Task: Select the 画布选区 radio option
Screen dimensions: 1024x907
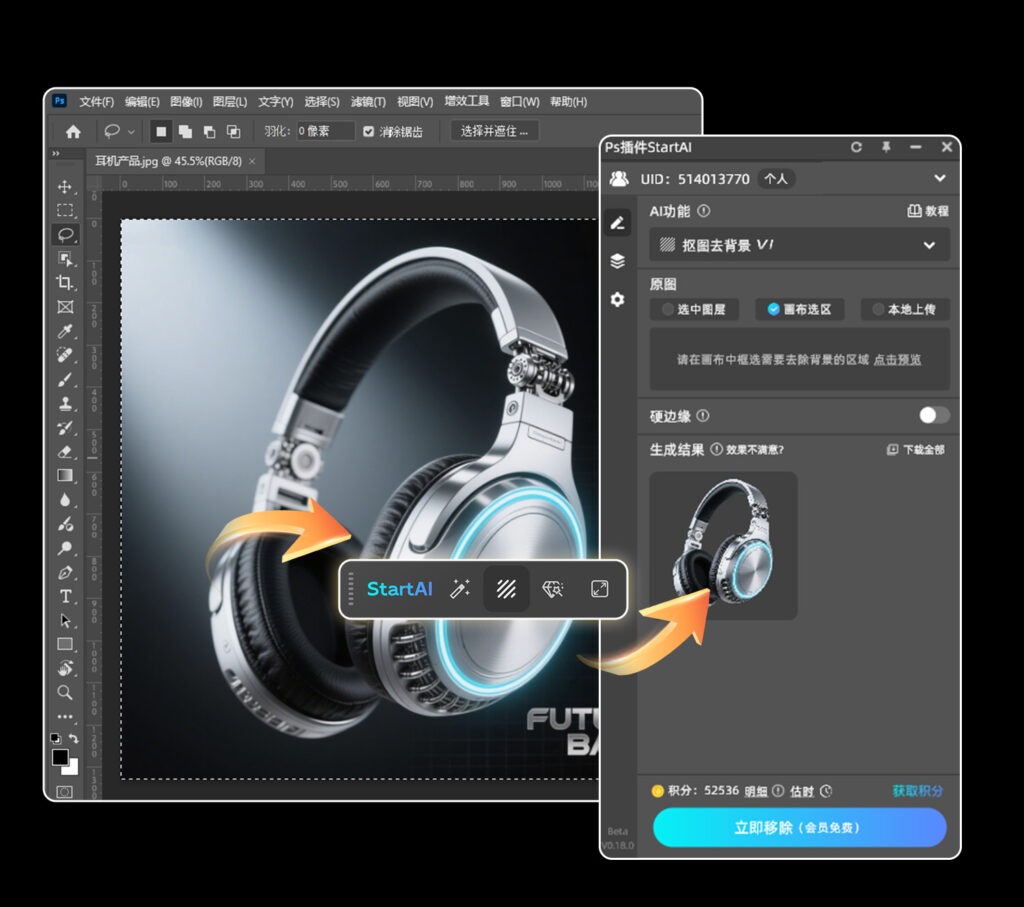Action: pos(800,310)
